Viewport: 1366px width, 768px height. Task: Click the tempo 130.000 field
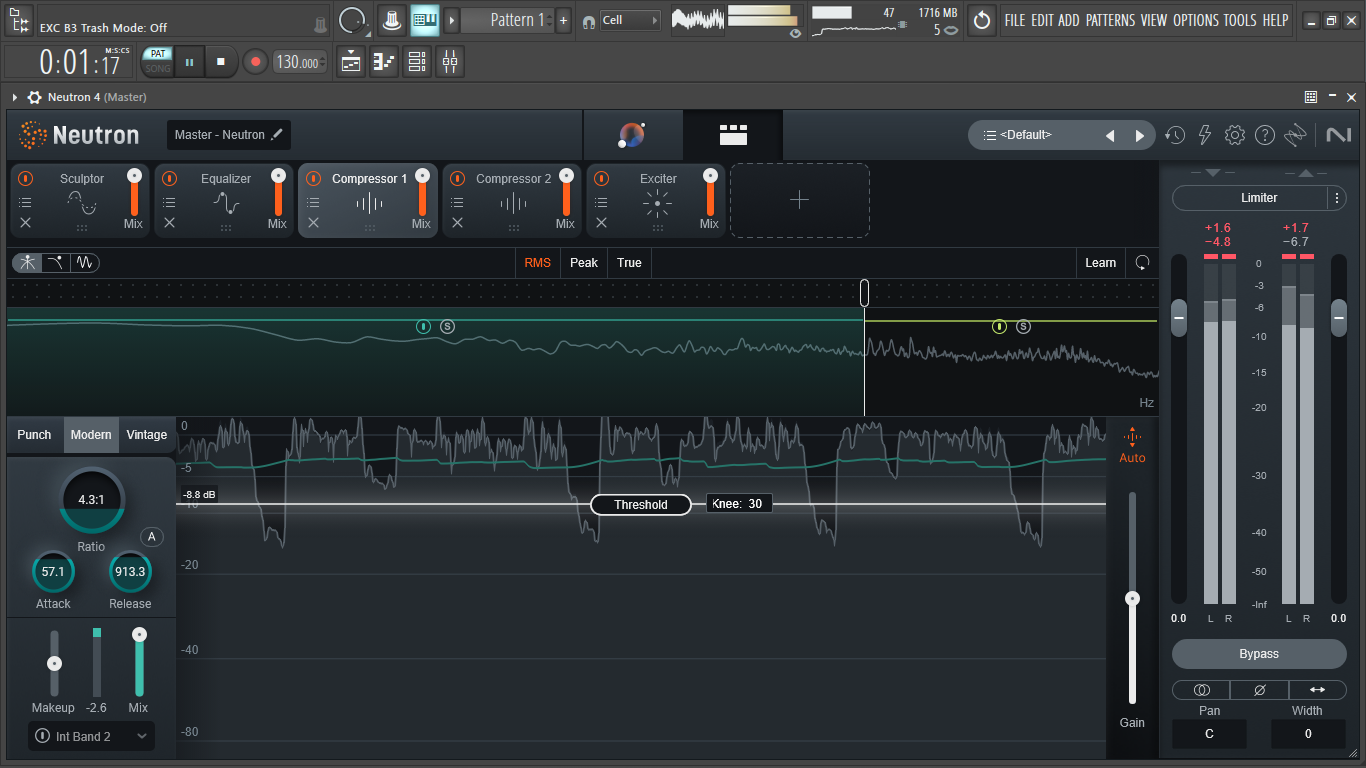tap(300, 62)
